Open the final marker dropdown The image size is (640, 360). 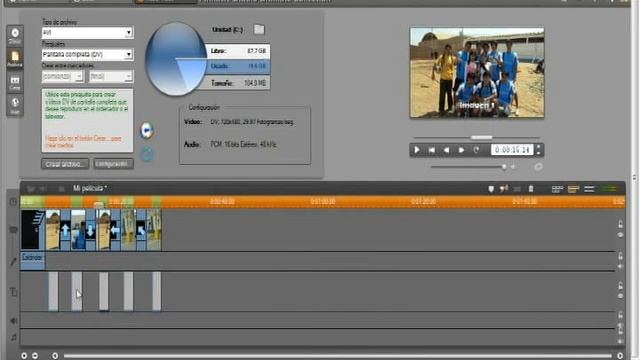click(111, 76)
